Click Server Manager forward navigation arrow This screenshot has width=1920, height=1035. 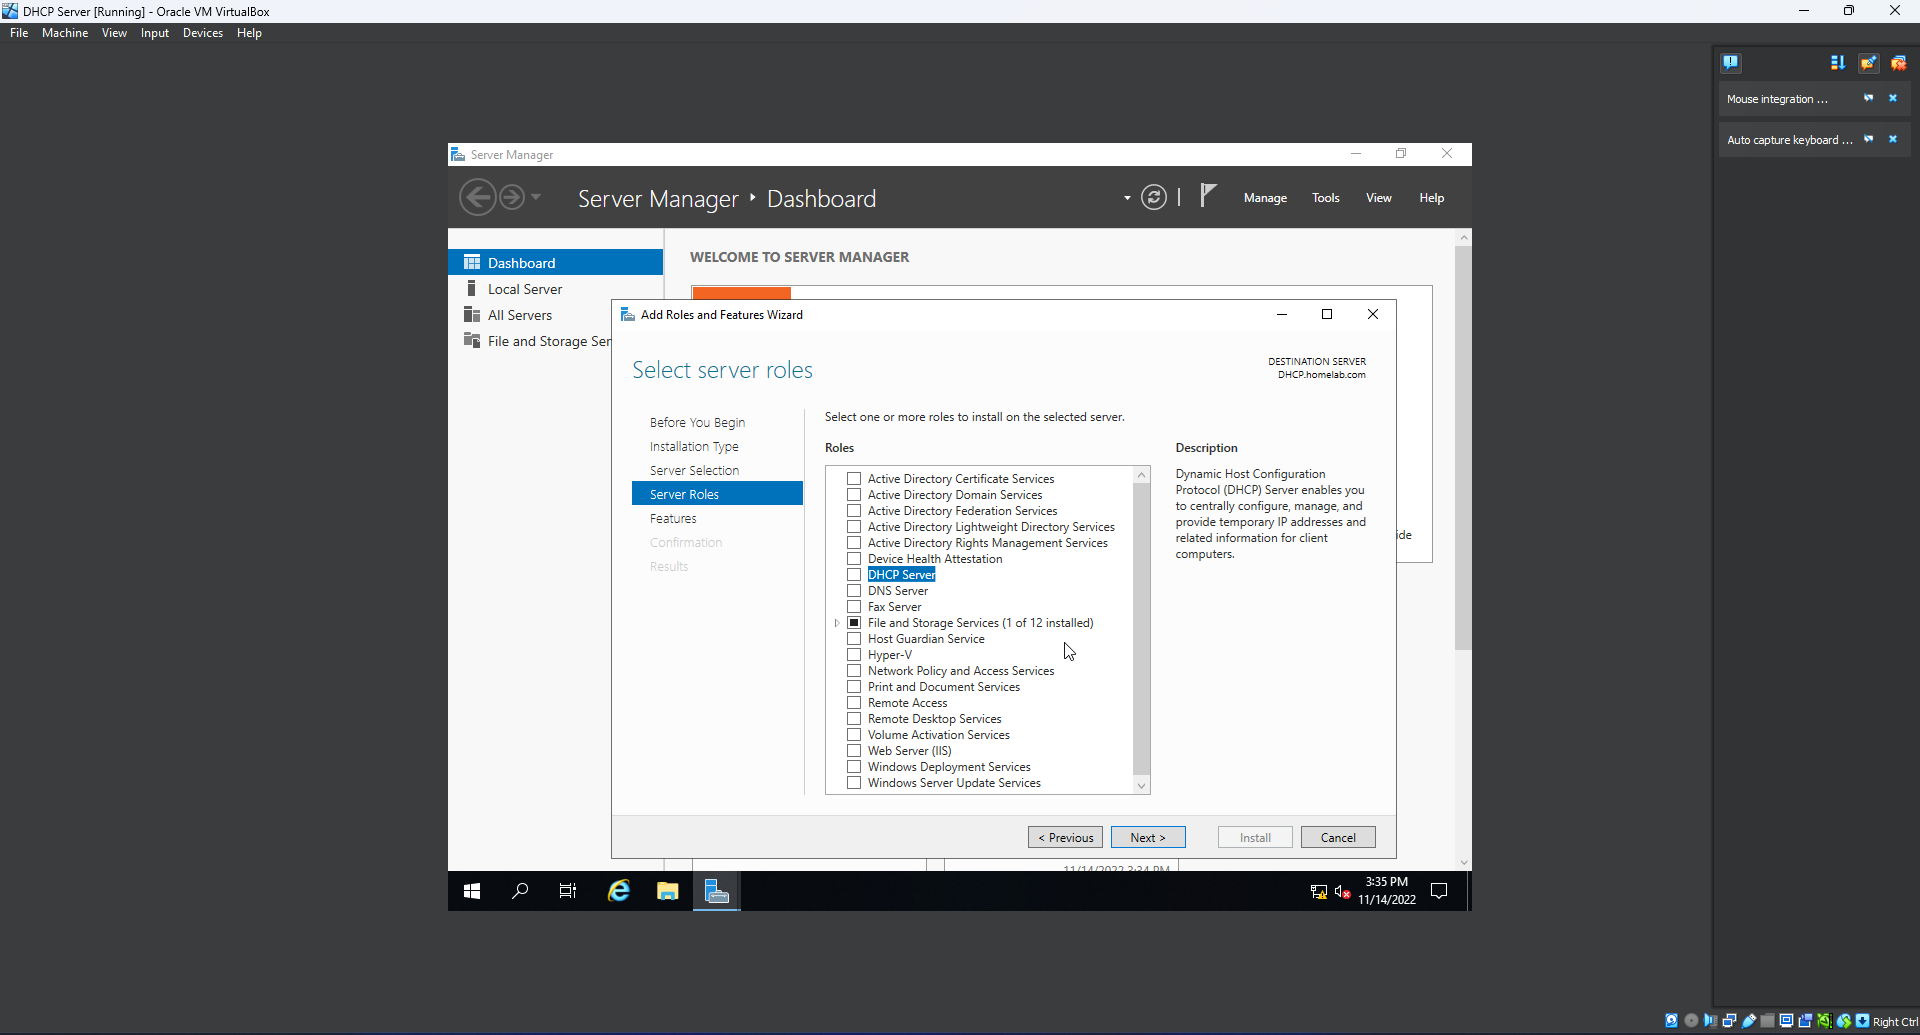[x=511, y=197]
